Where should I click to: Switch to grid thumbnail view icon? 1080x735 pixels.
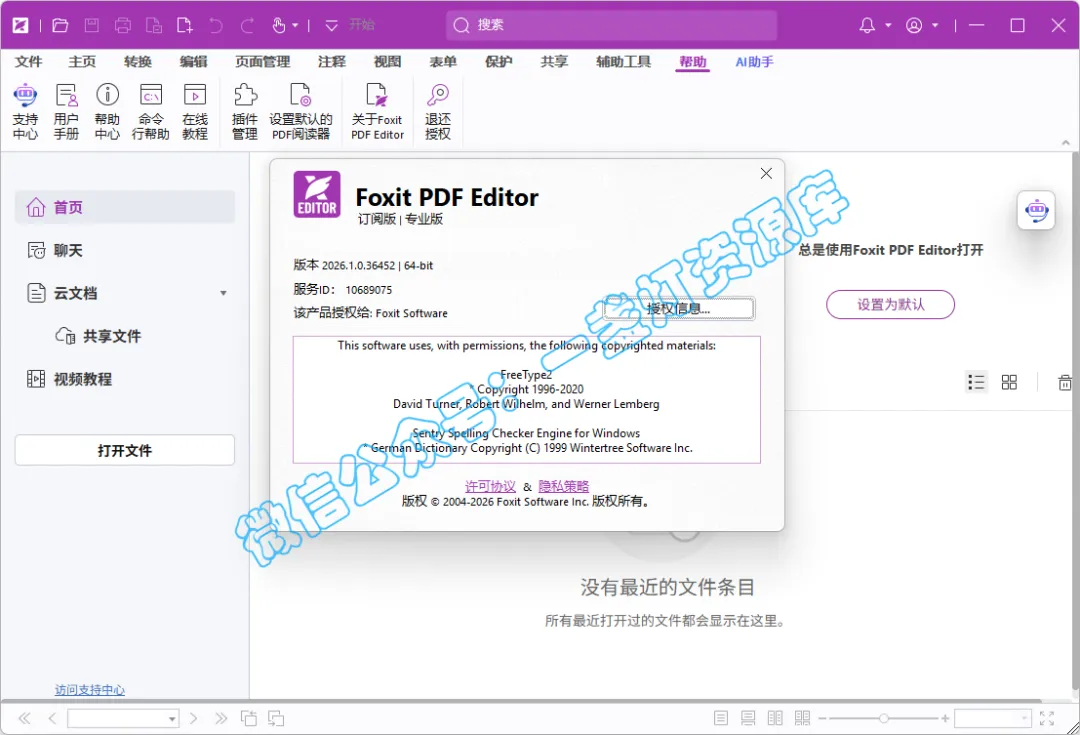[1009, 382]
